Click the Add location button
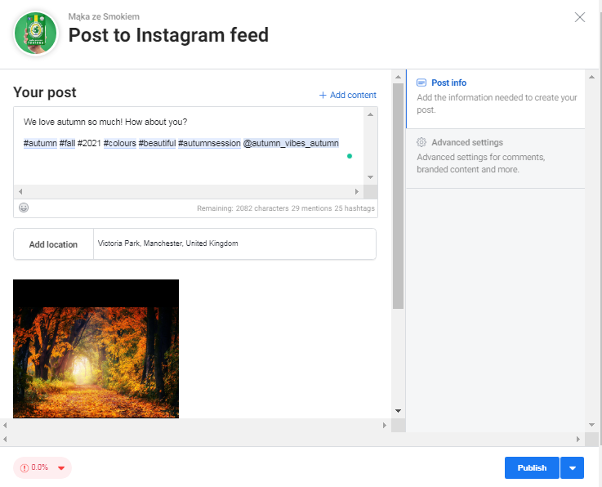Screen dimensions: 602x487 tap(53, 244)
